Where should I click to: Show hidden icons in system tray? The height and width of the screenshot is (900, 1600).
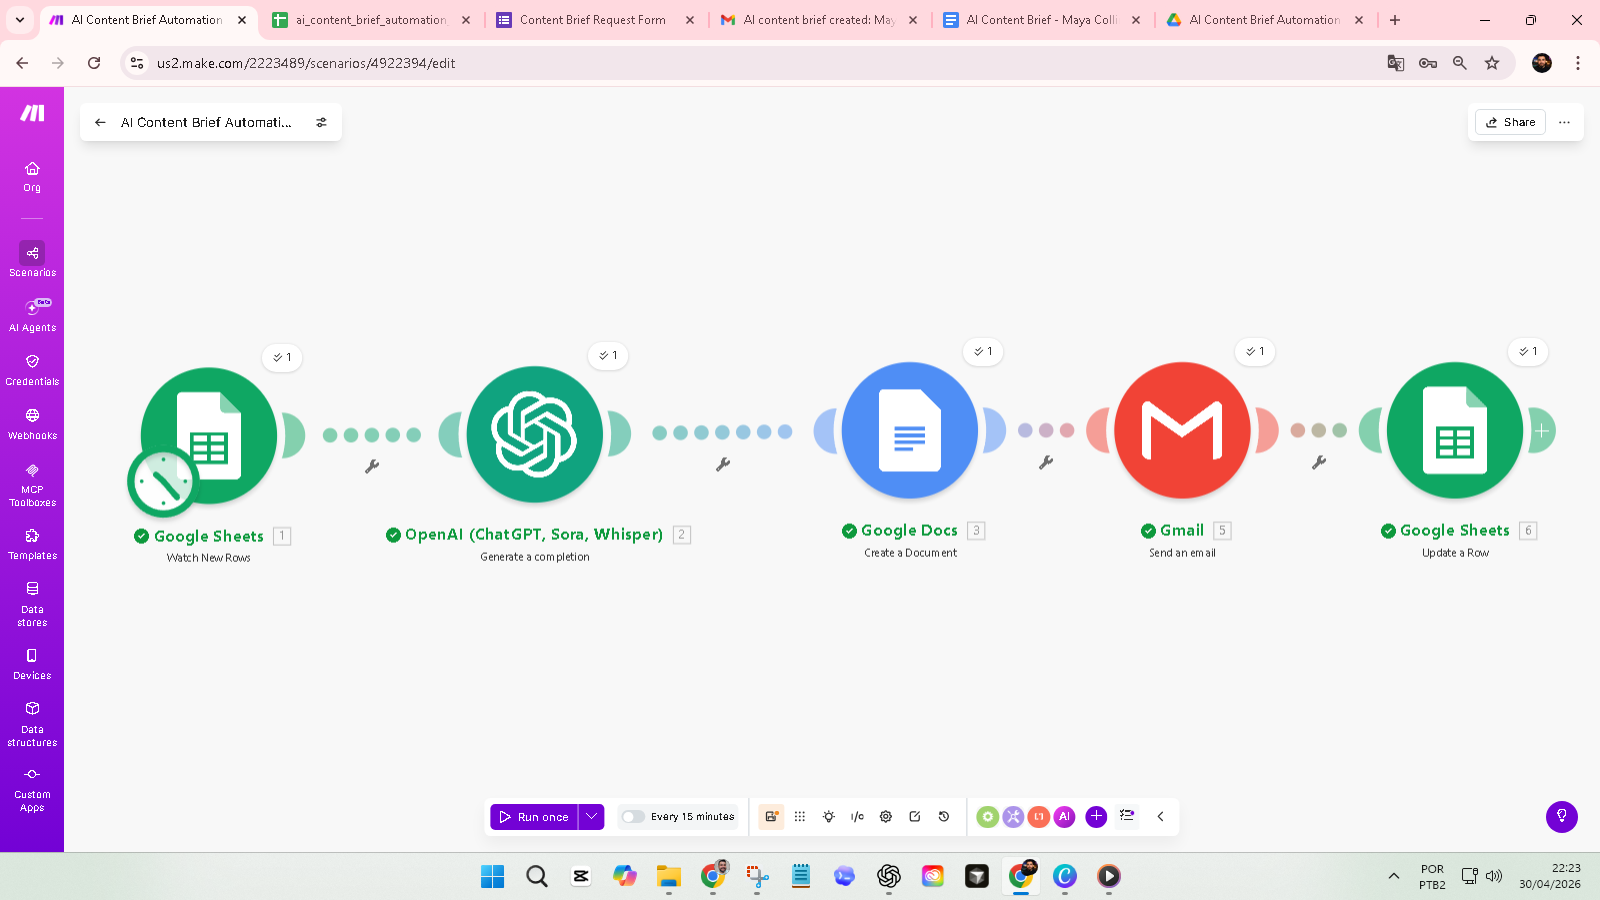(1394, 877)
